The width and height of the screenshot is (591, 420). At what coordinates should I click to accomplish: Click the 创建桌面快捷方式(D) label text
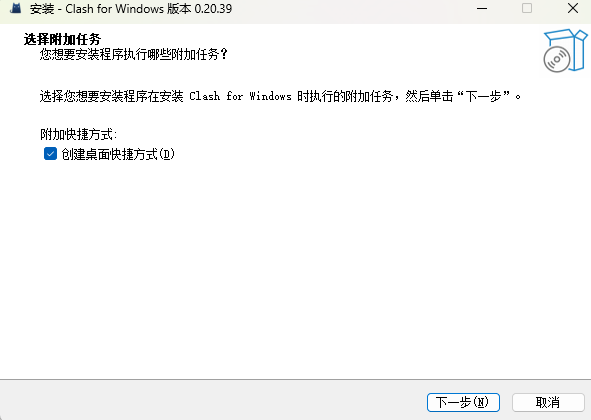click(x=118, y=154)
